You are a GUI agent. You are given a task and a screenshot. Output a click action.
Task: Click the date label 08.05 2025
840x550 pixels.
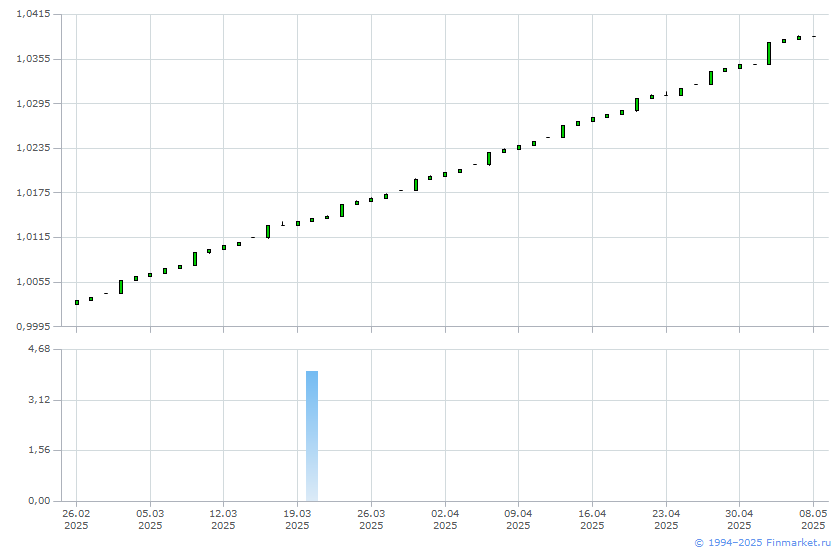pyautogui.click(x=813, y=519)
